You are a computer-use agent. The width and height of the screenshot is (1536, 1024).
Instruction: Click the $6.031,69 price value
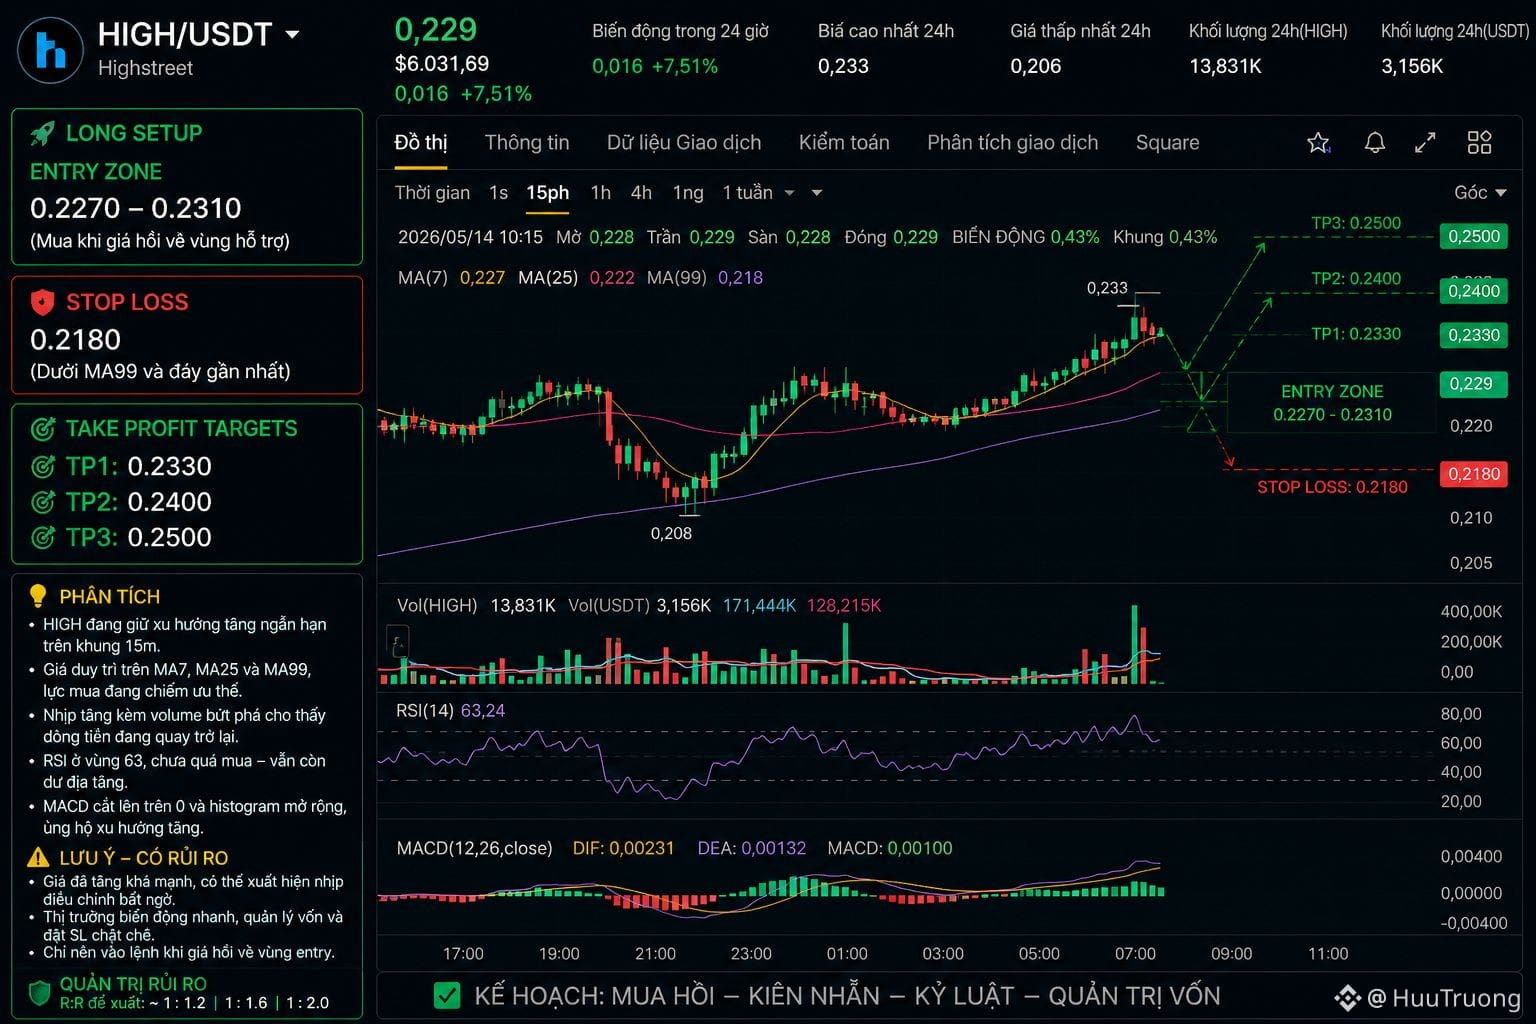tap(442, 64)
